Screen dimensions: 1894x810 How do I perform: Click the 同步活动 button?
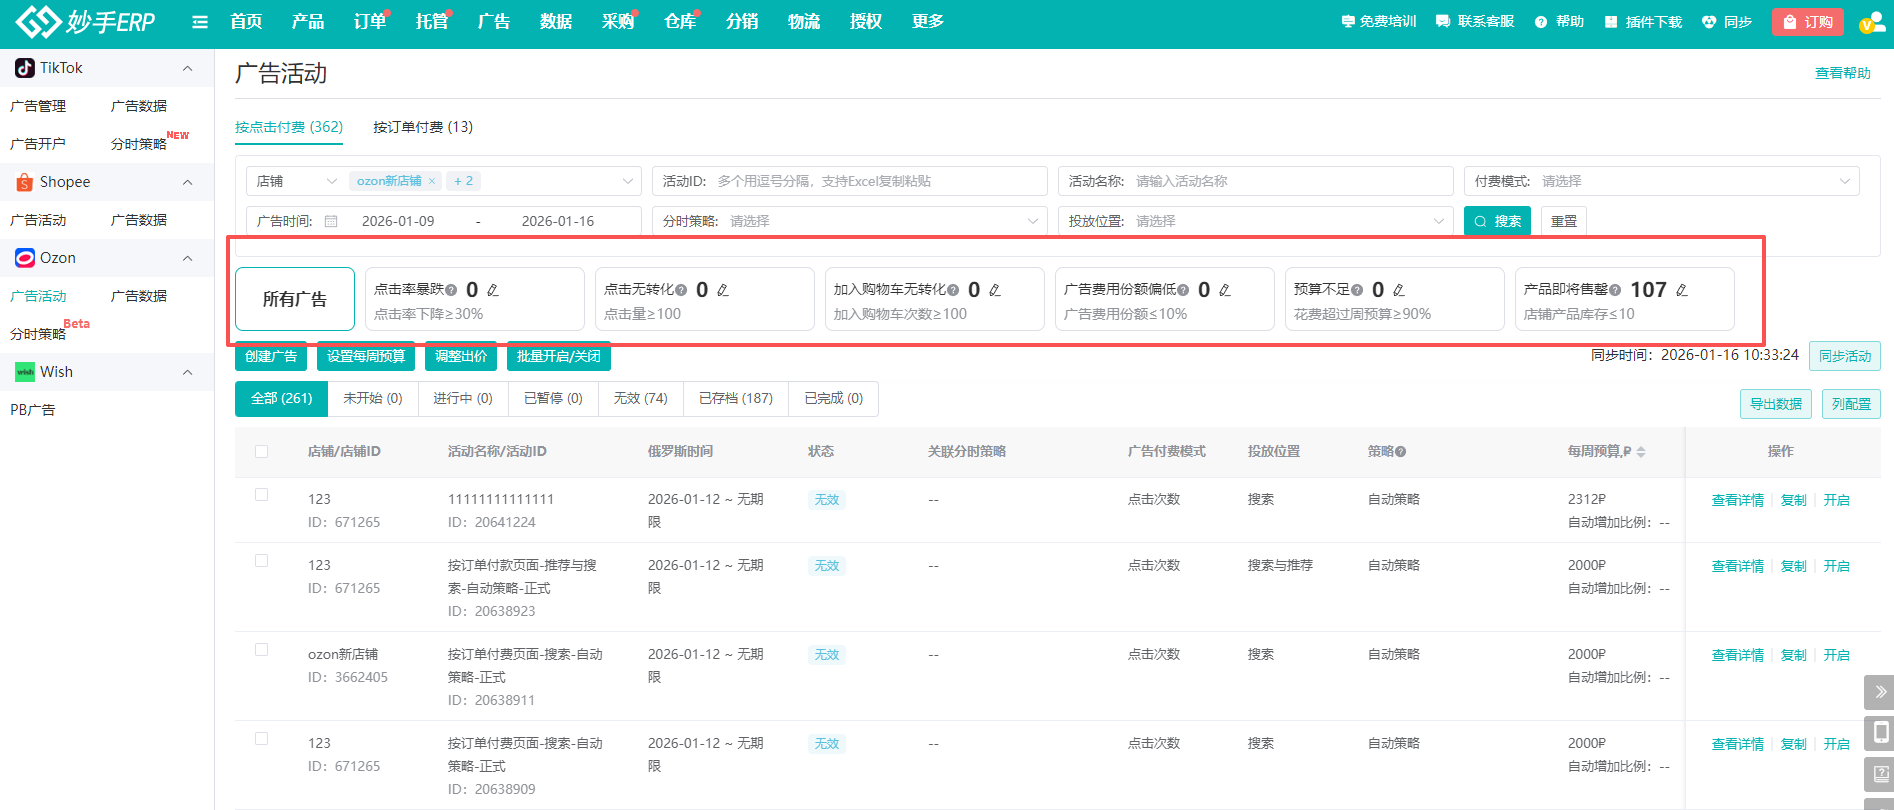coord(1845,356)
